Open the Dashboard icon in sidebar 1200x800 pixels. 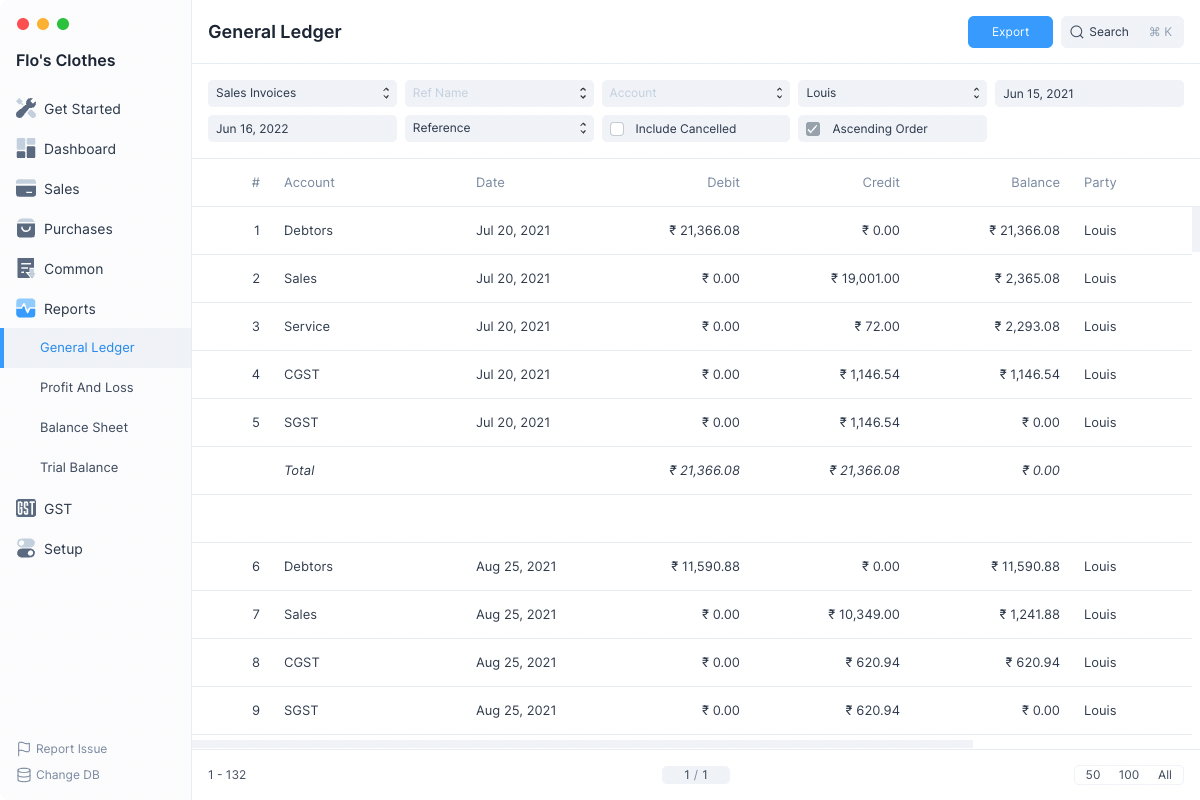click(26, 149)
